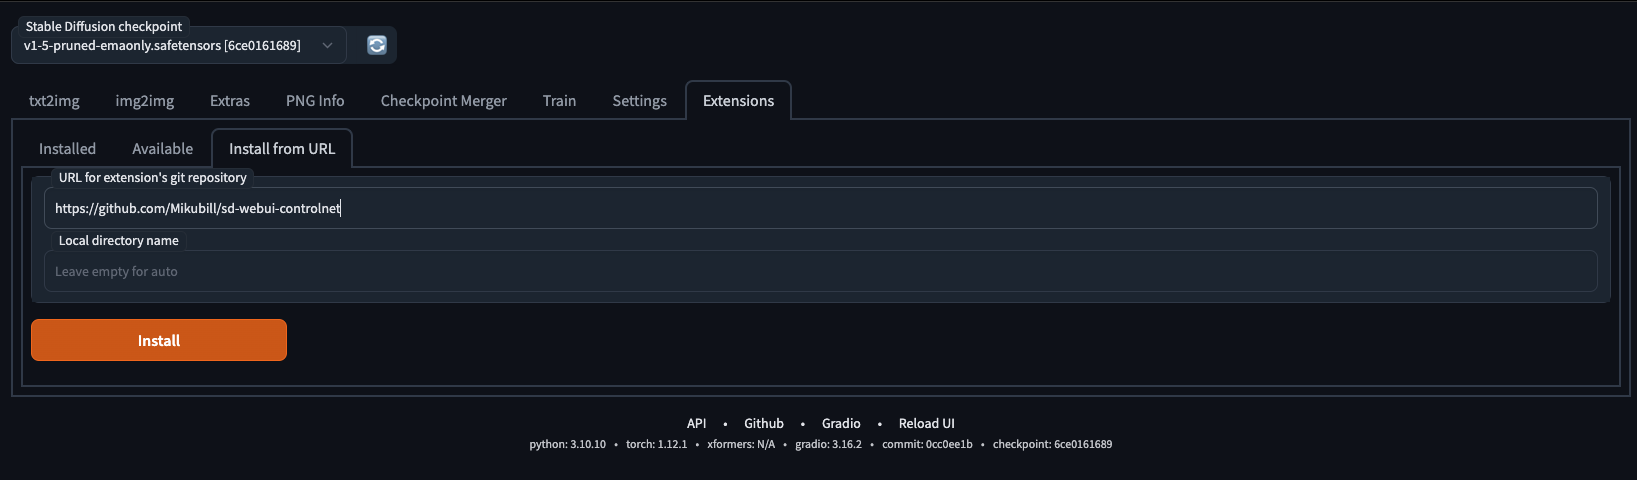1637x480 pixels.
Task: Open the Github footer link
Action: [764, 423]
